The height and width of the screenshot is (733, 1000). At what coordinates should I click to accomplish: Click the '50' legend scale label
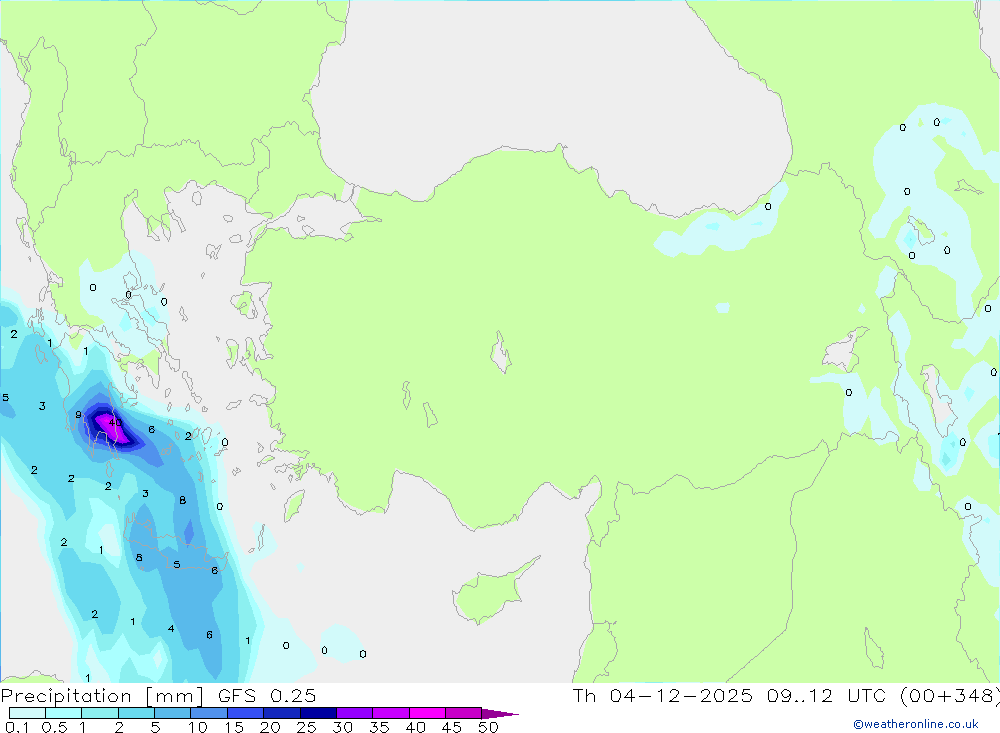(x=488, y=727)
